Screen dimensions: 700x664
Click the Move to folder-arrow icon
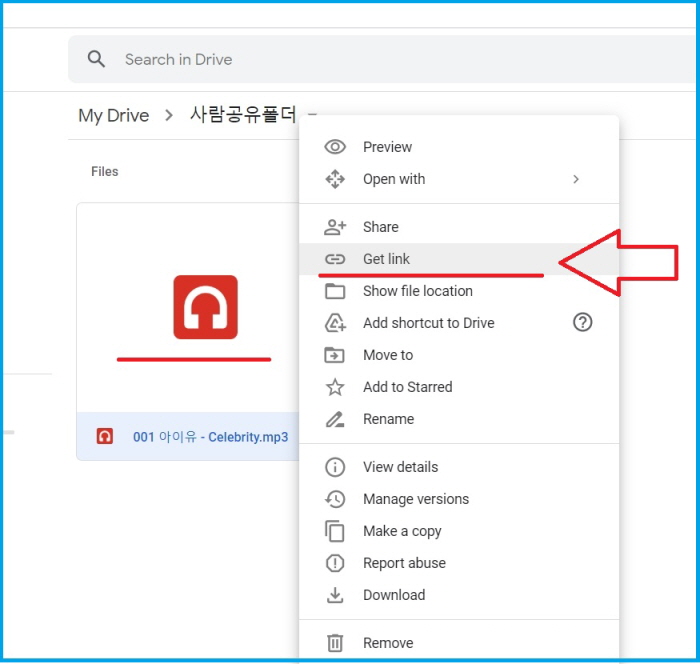334,355
